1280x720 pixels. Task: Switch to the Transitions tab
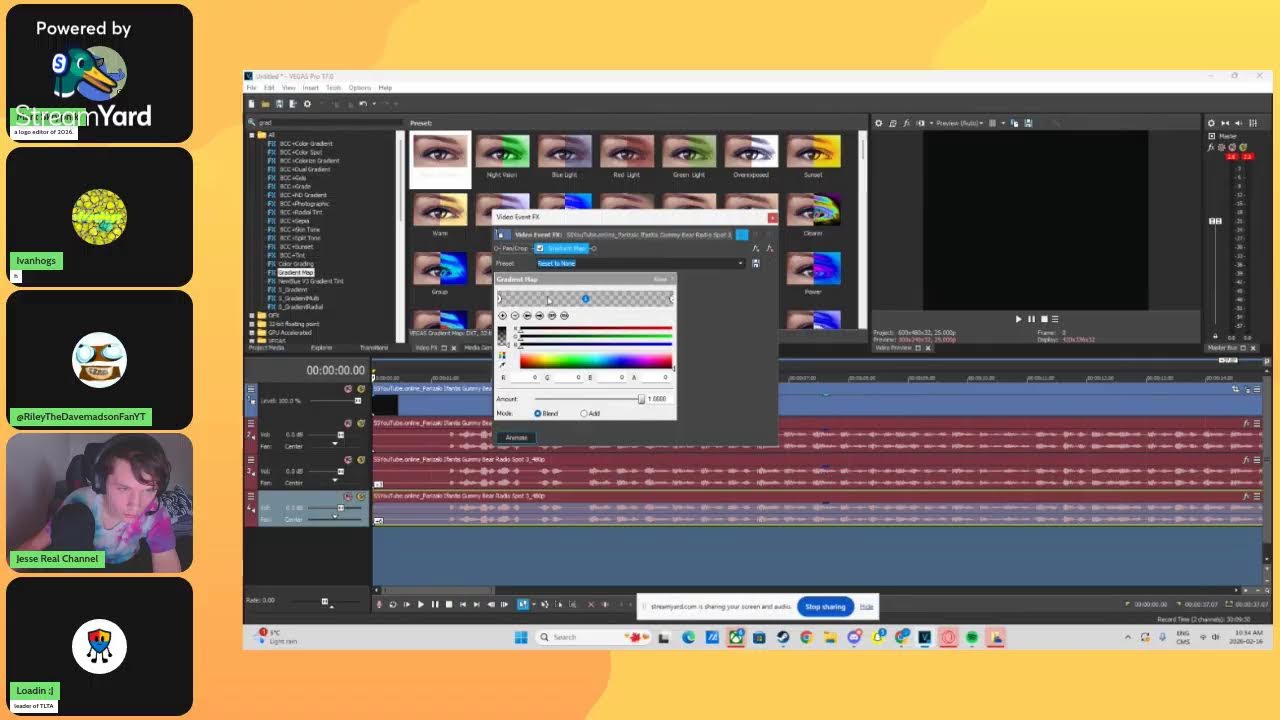coord(374,348)
